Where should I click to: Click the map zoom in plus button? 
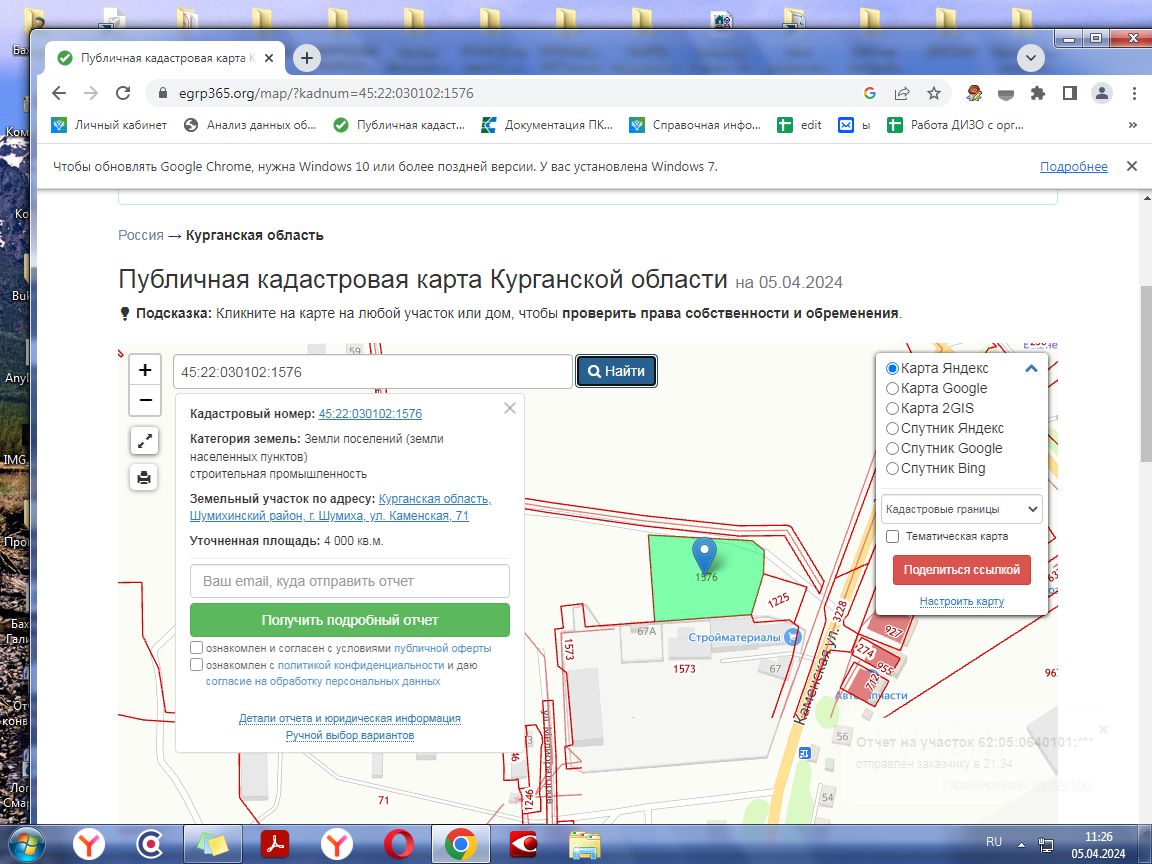coord(145,370)
